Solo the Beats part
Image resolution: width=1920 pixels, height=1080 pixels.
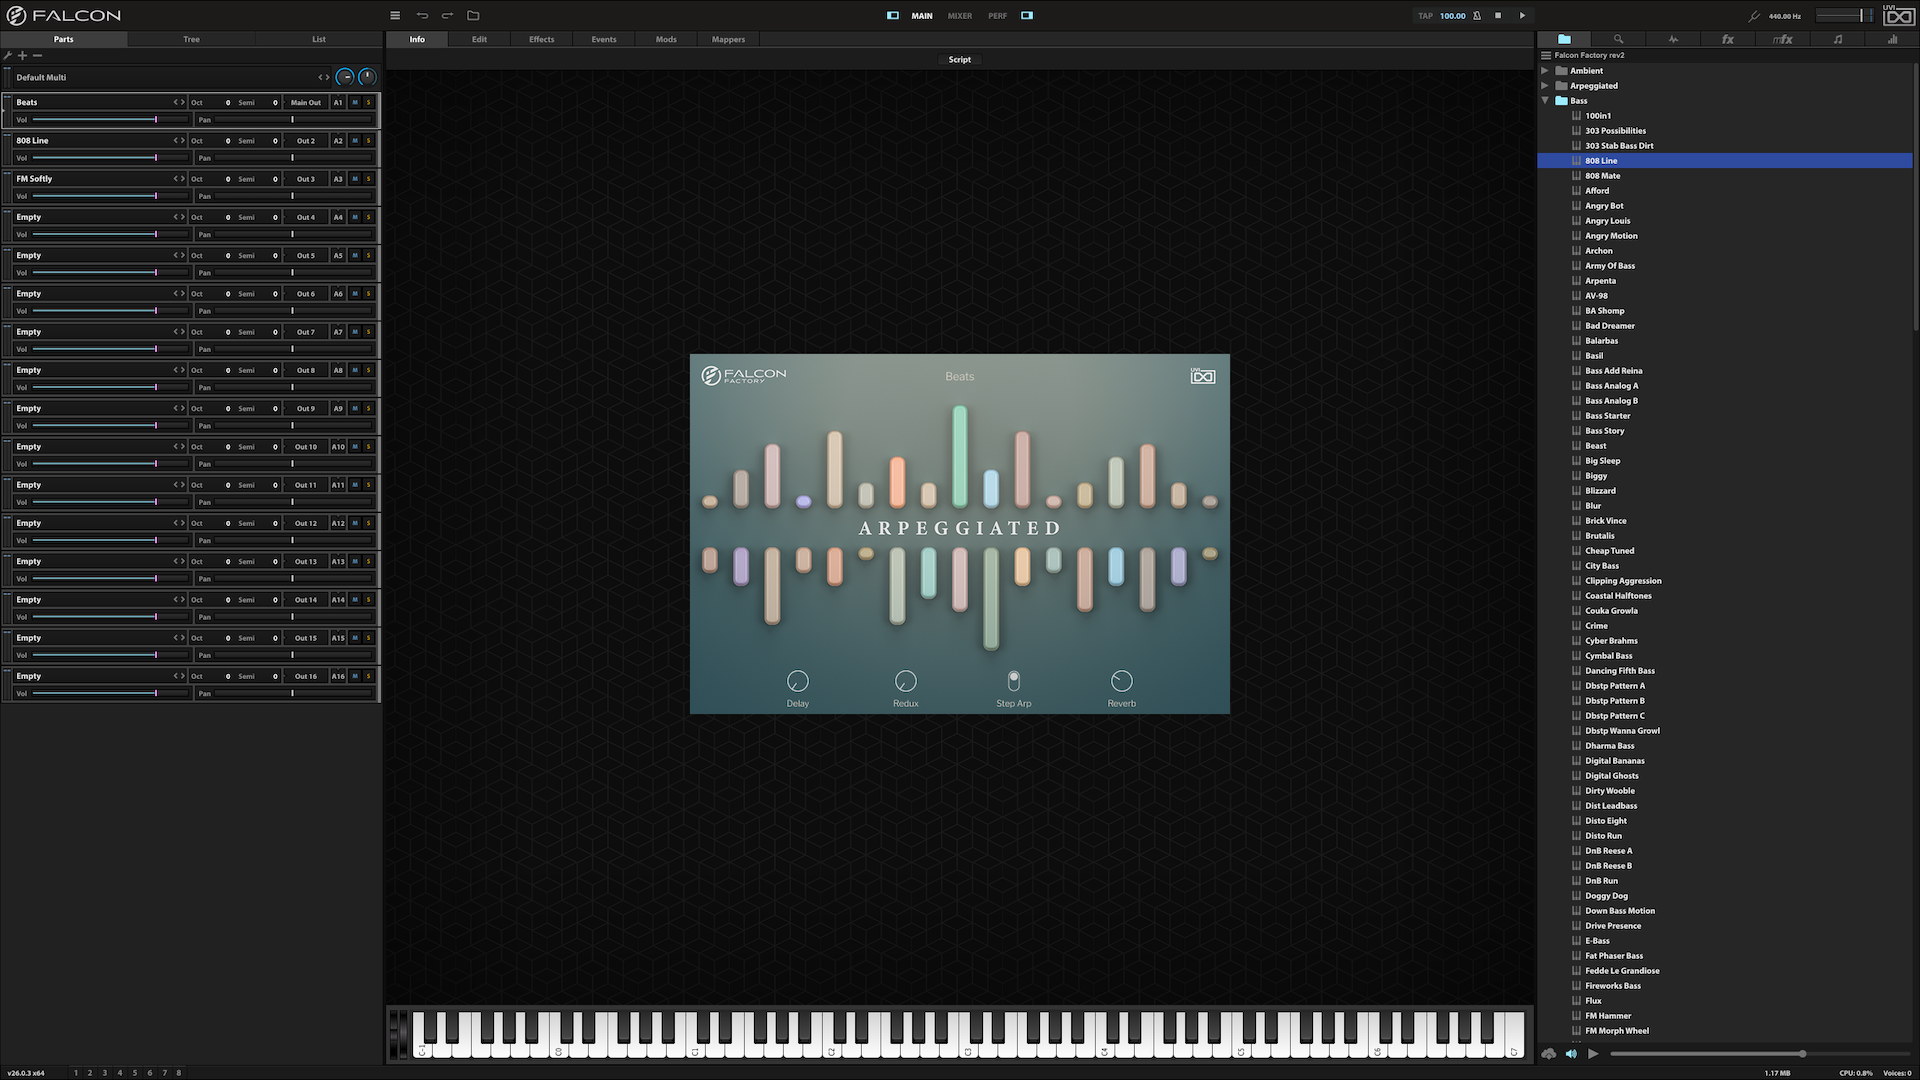tap(368, 102)
